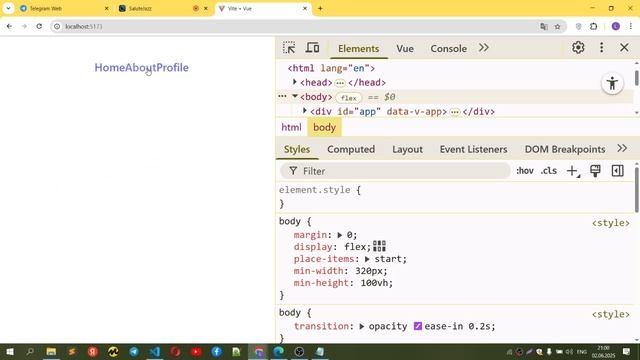Screen dimensions: 640x360
Task: Navigate to Profile link on page
Action: pos(173,68)
